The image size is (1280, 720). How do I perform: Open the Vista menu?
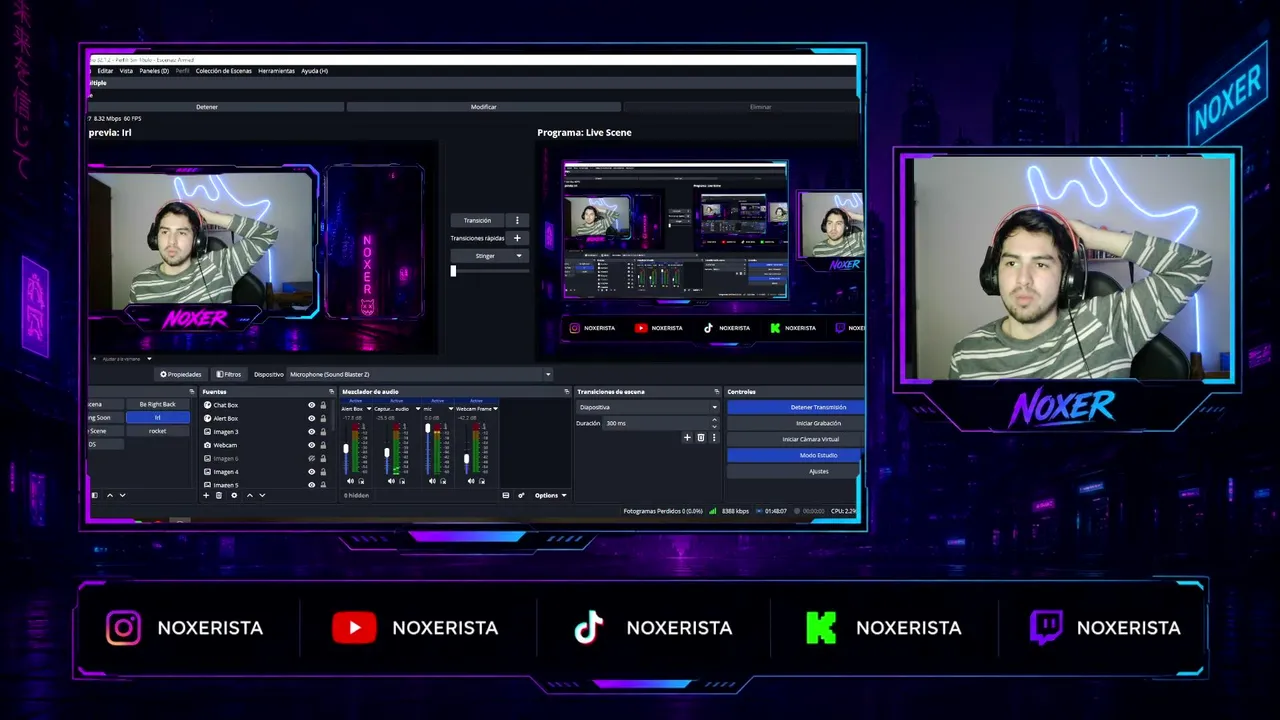[x=126, y=71]
